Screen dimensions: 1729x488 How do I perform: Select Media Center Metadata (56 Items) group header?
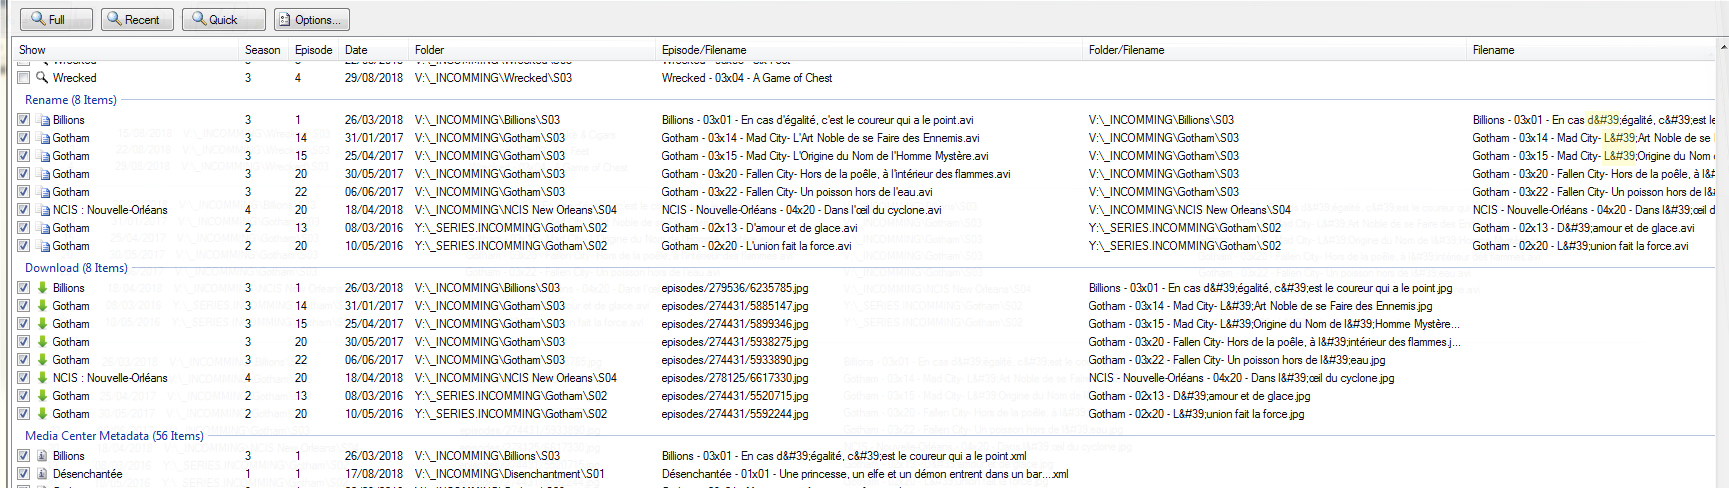pos(114,436)
